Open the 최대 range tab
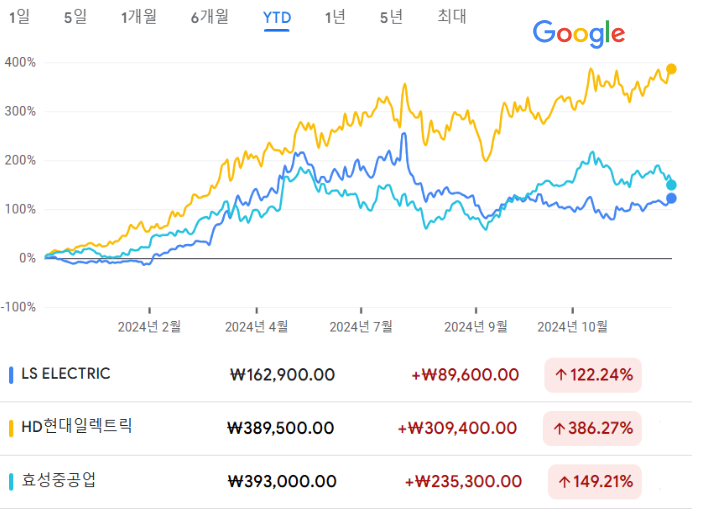The height and width of the screenshot is (516, 707). pyautogui.click(x=452, y=17)
